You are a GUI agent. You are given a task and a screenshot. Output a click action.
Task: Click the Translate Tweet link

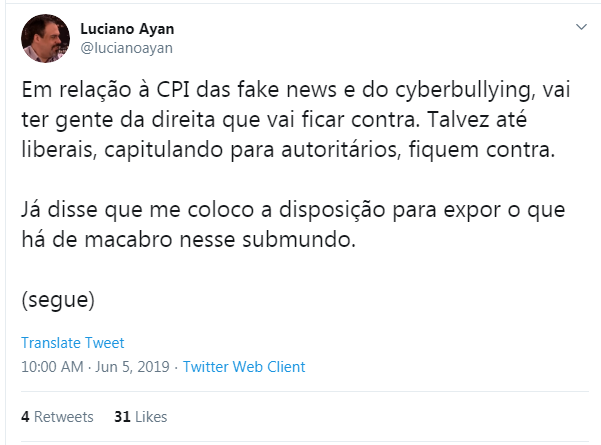(x=72, y=342)
